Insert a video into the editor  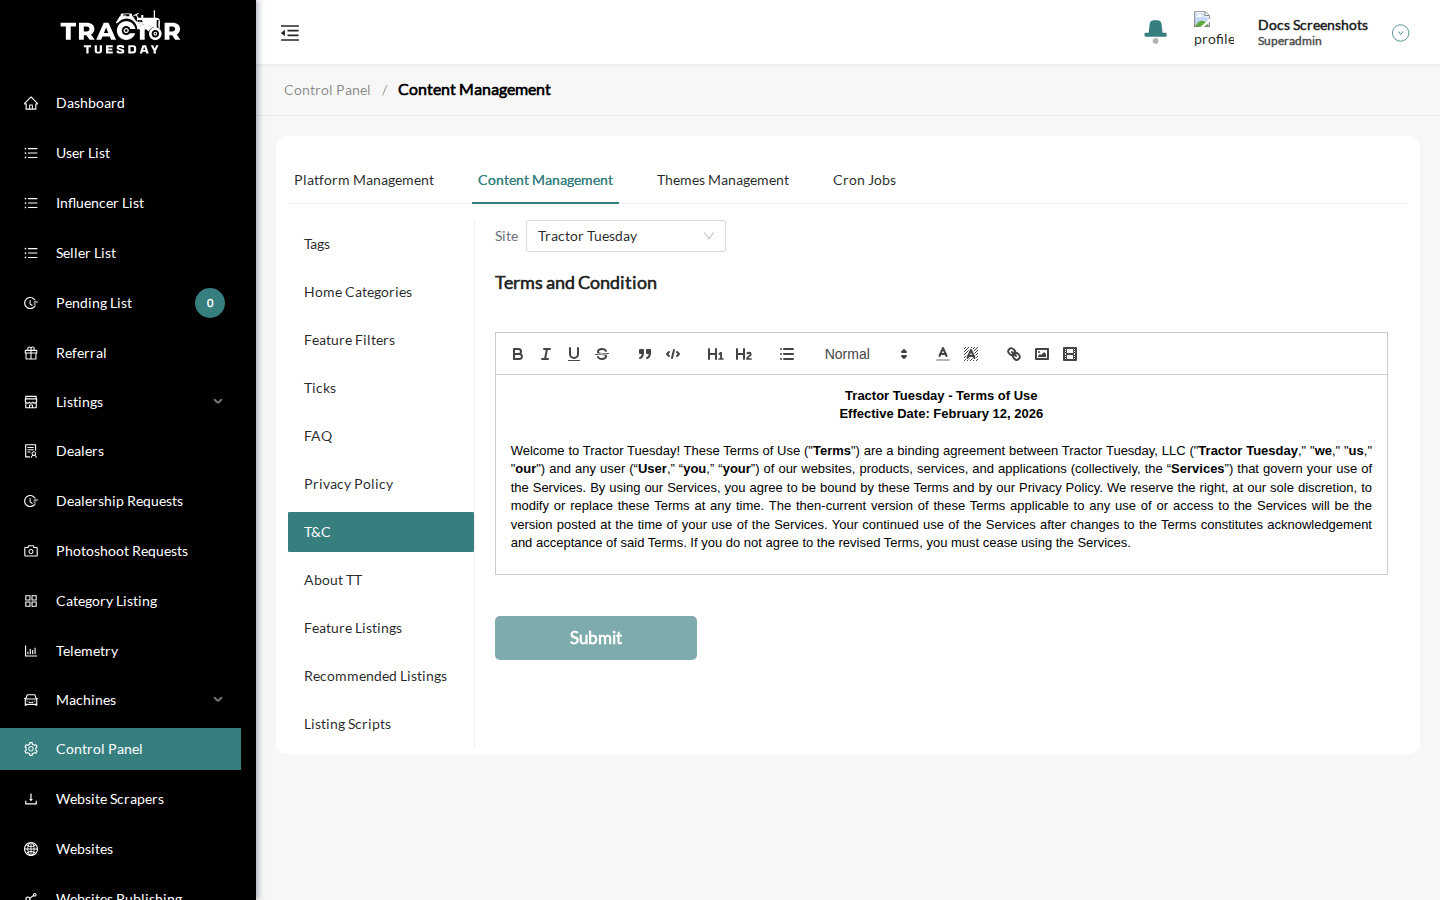tap(1070, 354)
